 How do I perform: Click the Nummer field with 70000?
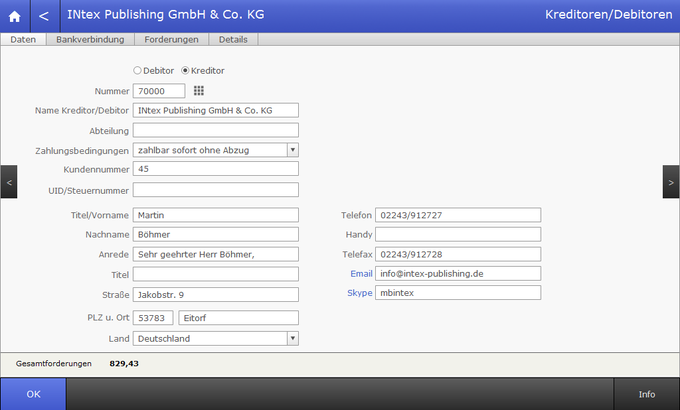pyautogui.click(x=159, y=91)
